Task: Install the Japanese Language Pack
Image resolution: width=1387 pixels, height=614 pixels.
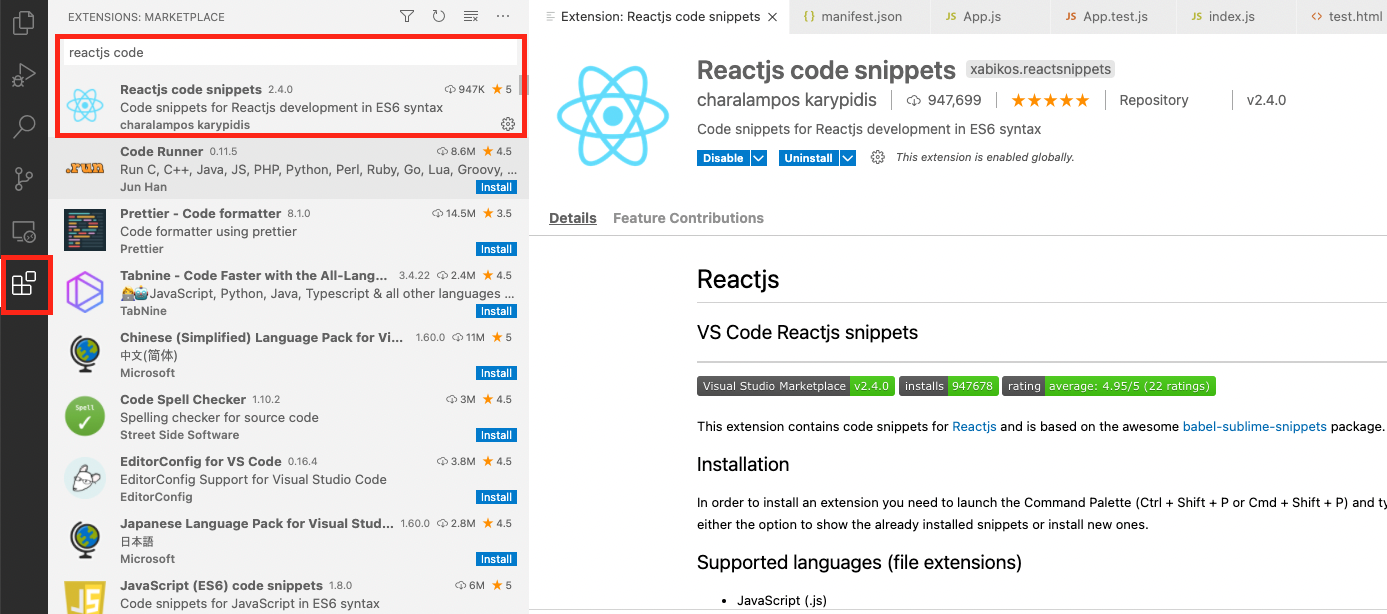Action: [x=496, y=559]
